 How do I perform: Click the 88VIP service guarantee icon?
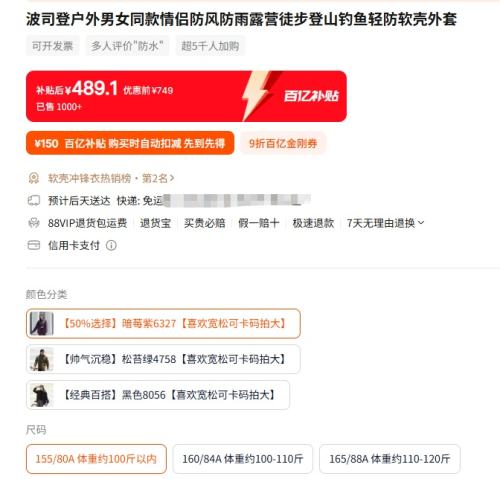pos(34,223)
